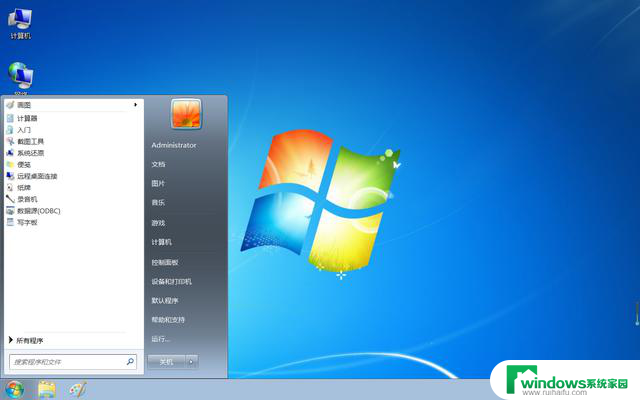
Task: Launch 写字板 (WordPad)
Action: tap(71, 222)
